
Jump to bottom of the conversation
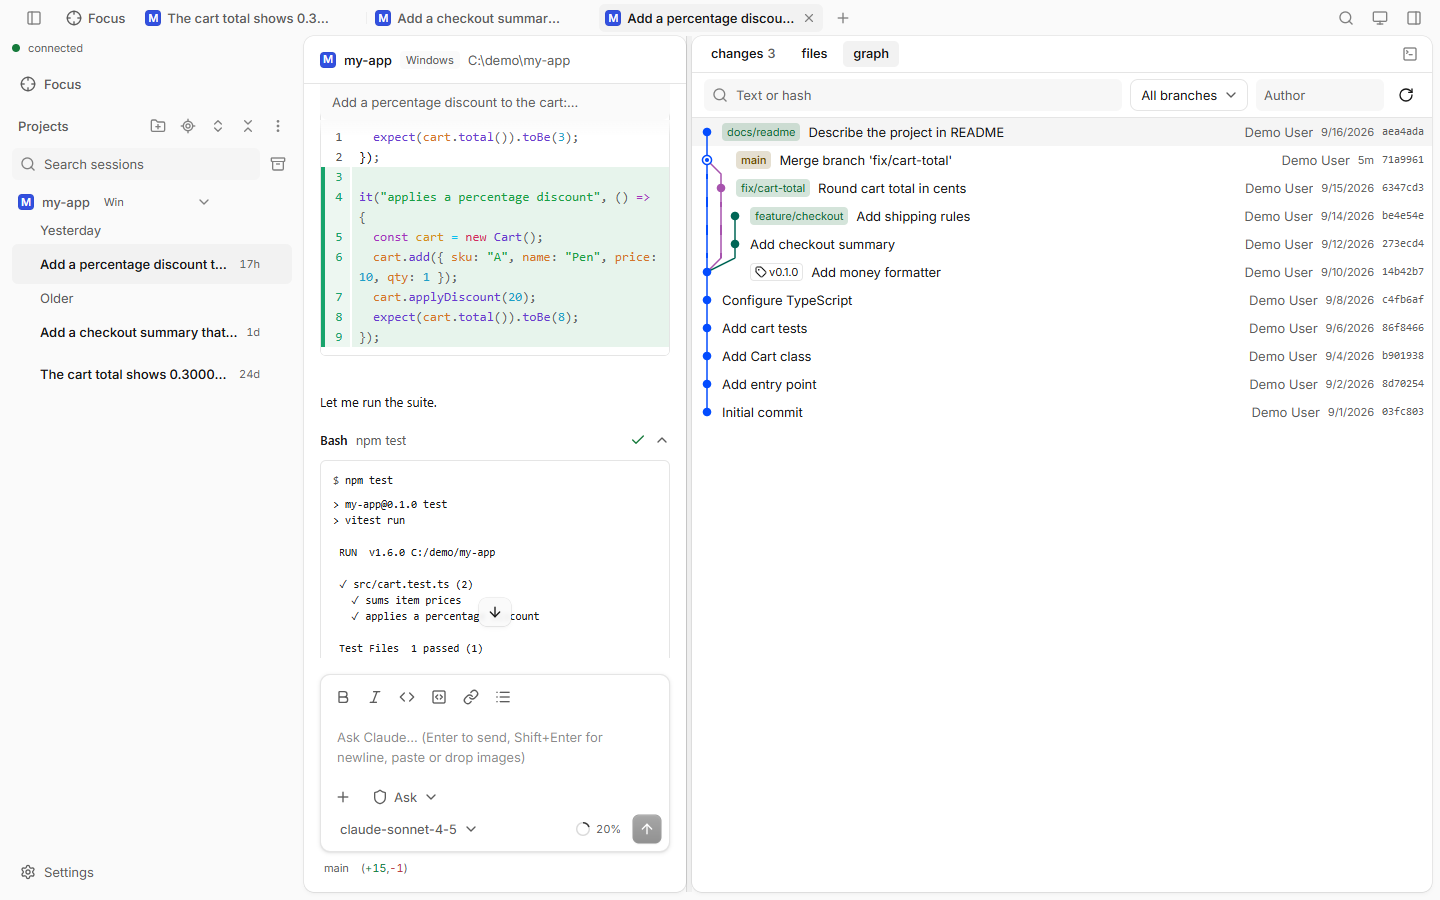[x=495, y=612]
